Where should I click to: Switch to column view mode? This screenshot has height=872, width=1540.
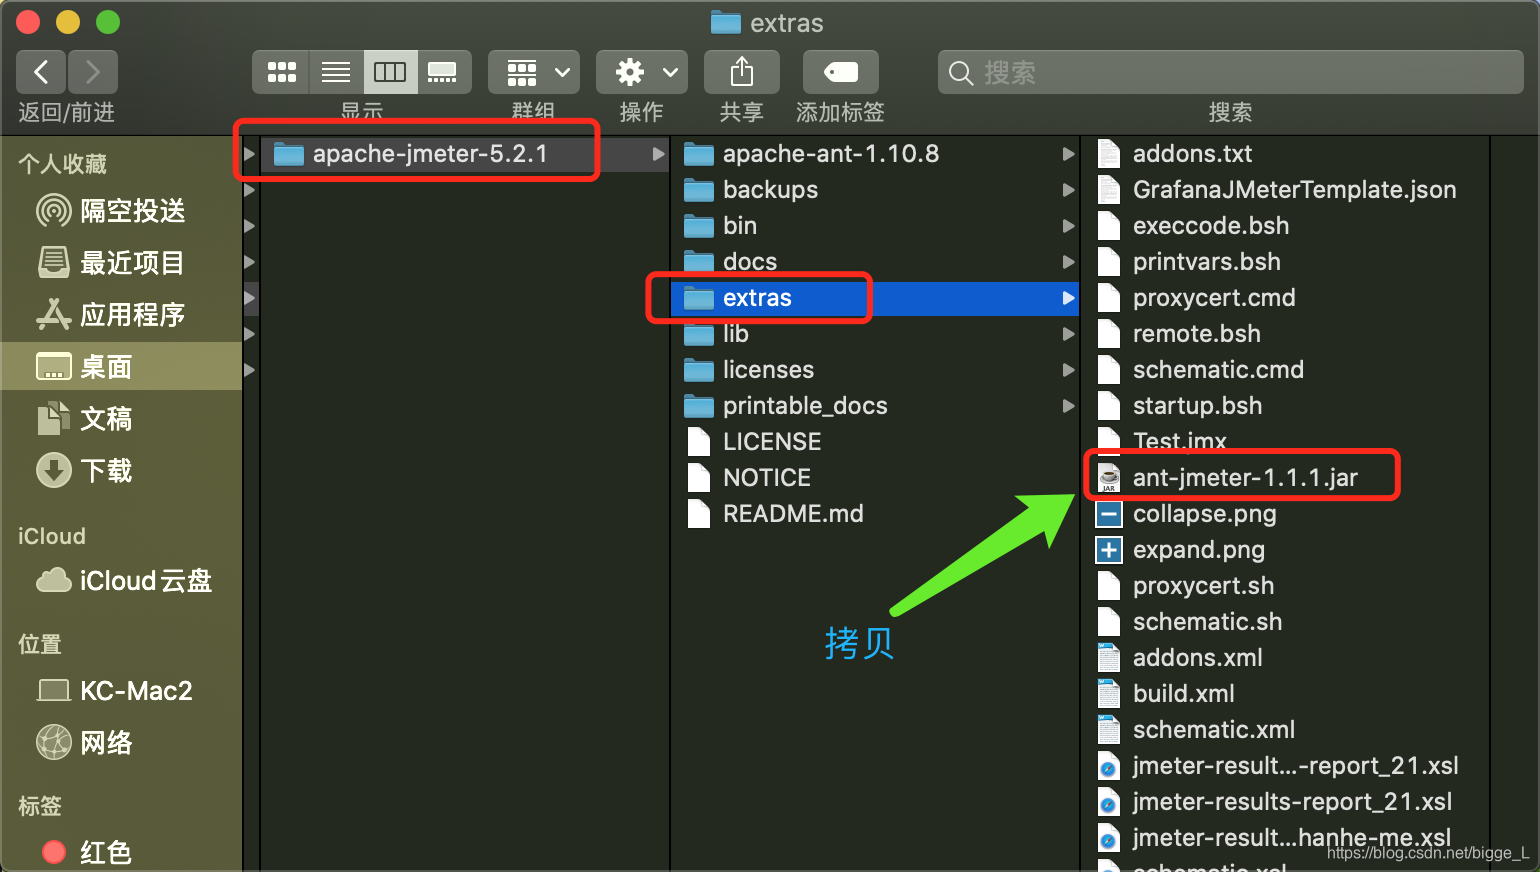[x=390, y=72]
